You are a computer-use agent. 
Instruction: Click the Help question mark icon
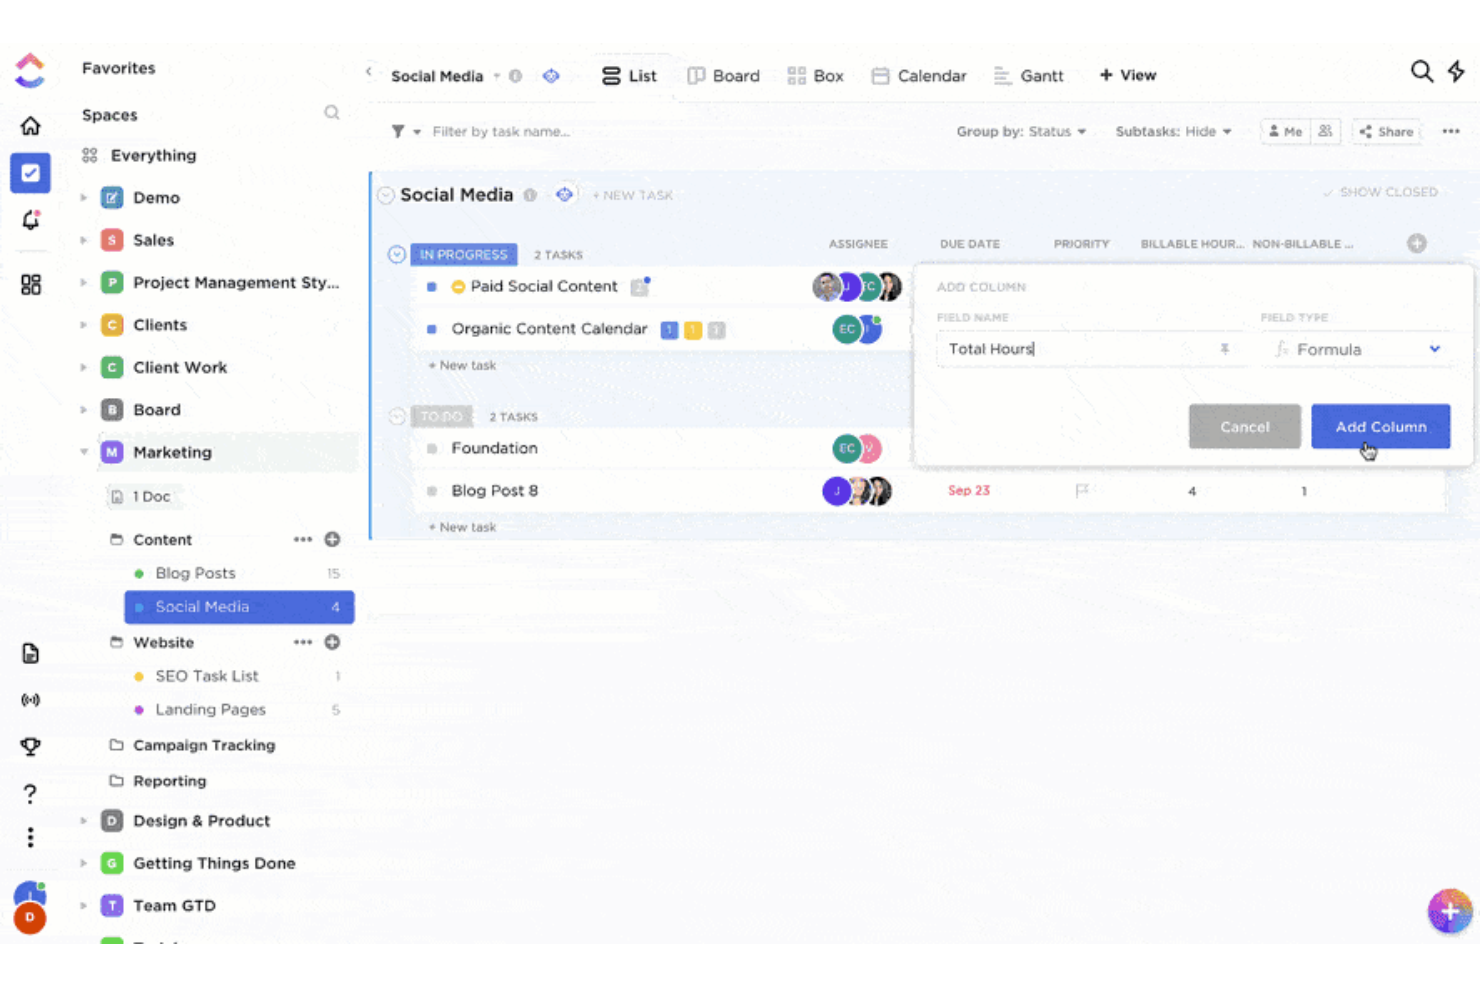[x=30, y=792]
